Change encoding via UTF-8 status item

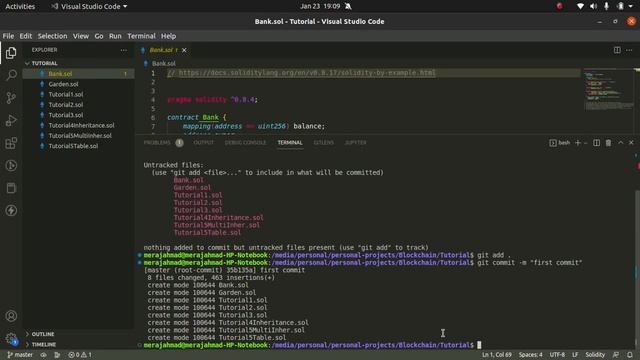[557, 355]
